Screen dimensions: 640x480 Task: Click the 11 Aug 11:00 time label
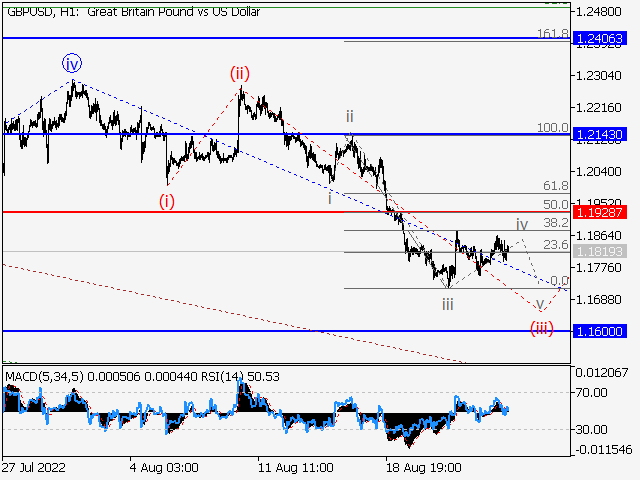[295, 467]
